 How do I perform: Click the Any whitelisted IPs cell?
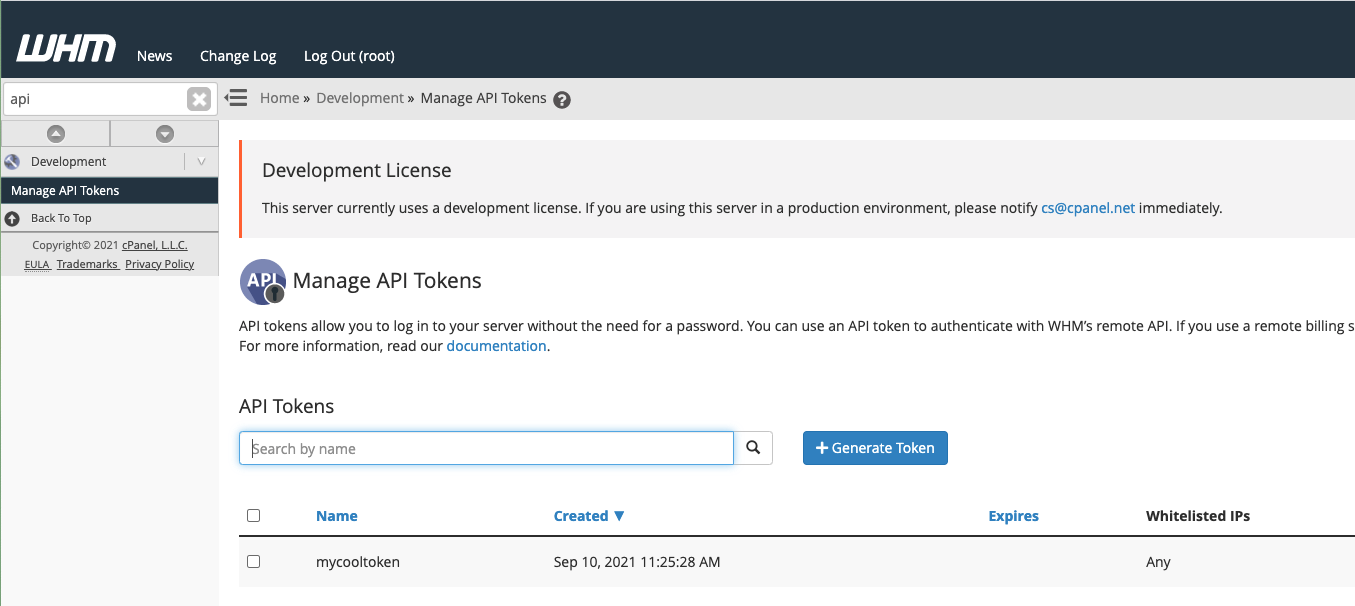click(x=1158, y=562)
